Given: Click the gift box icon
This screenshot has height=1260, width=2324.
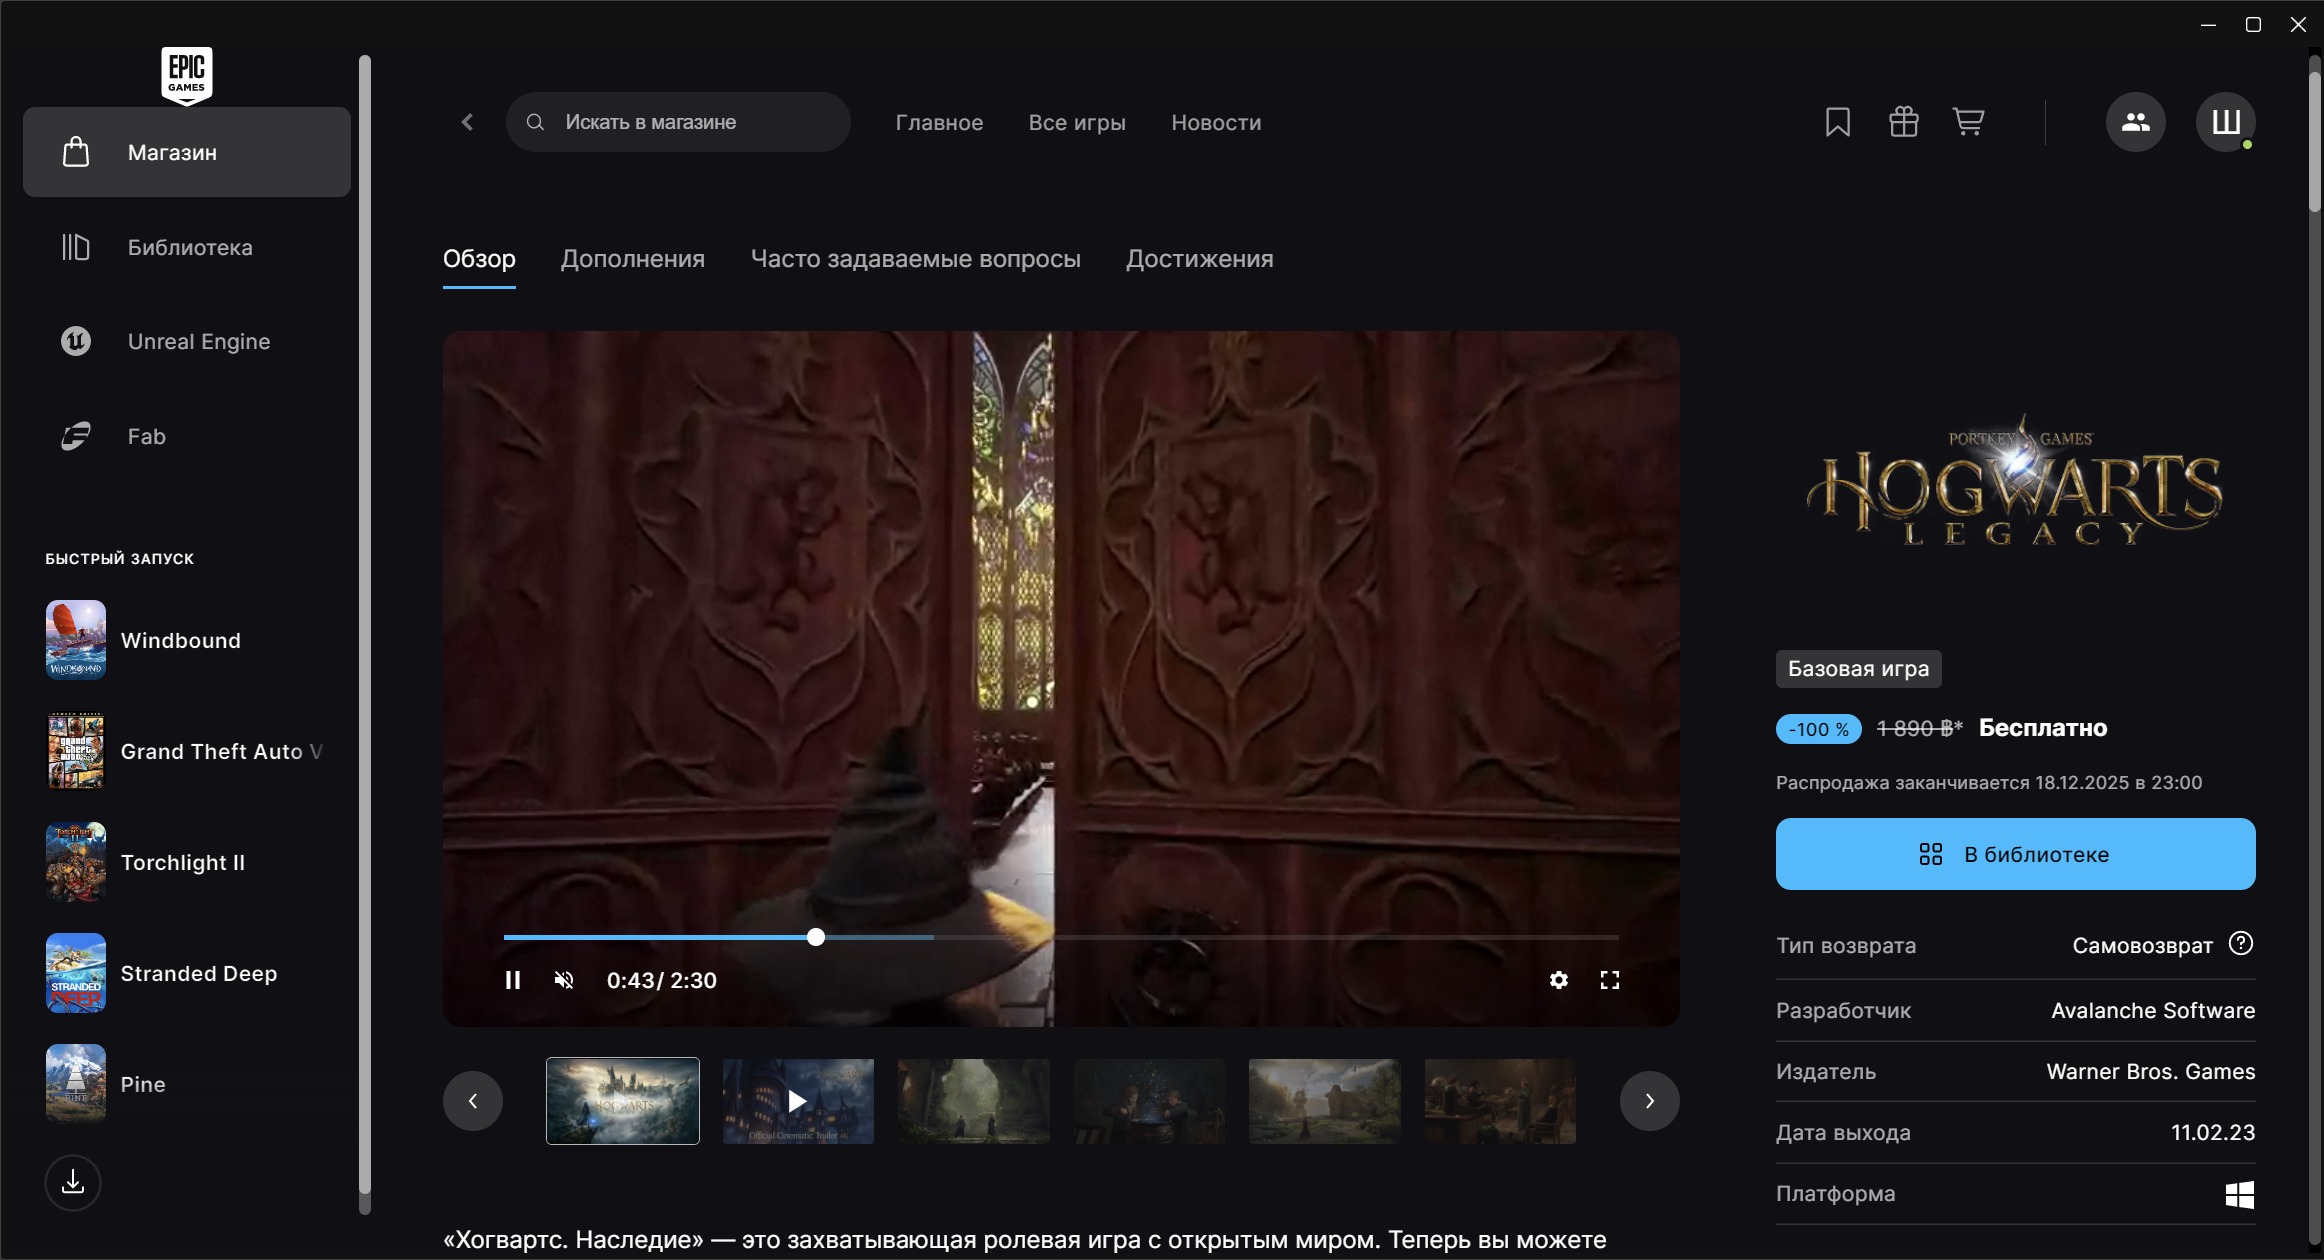Looking at the screenshot, I should pos(1903,122).
